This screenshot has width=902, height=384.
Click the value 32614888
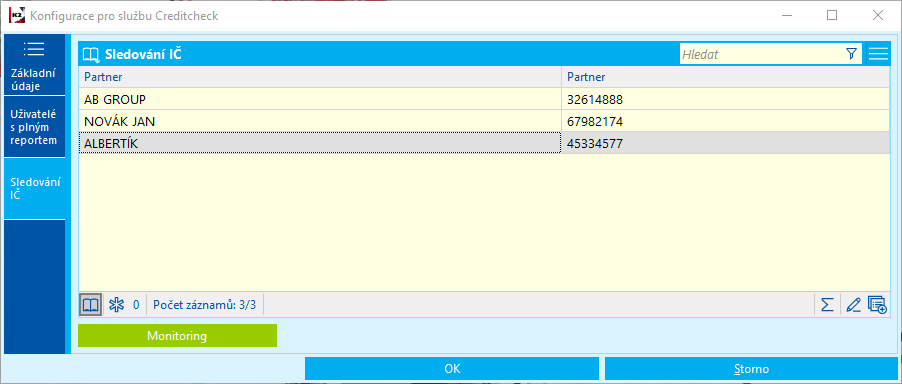coord(595,99)
